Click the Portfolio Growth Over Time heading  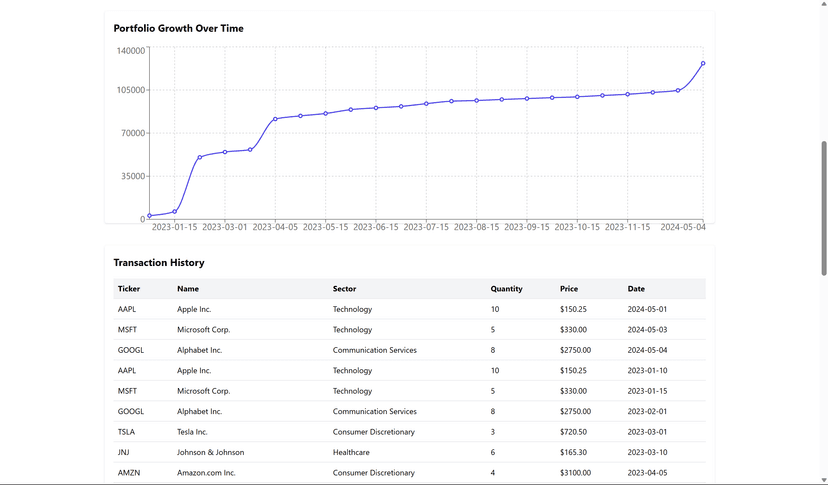pos(178,28)
